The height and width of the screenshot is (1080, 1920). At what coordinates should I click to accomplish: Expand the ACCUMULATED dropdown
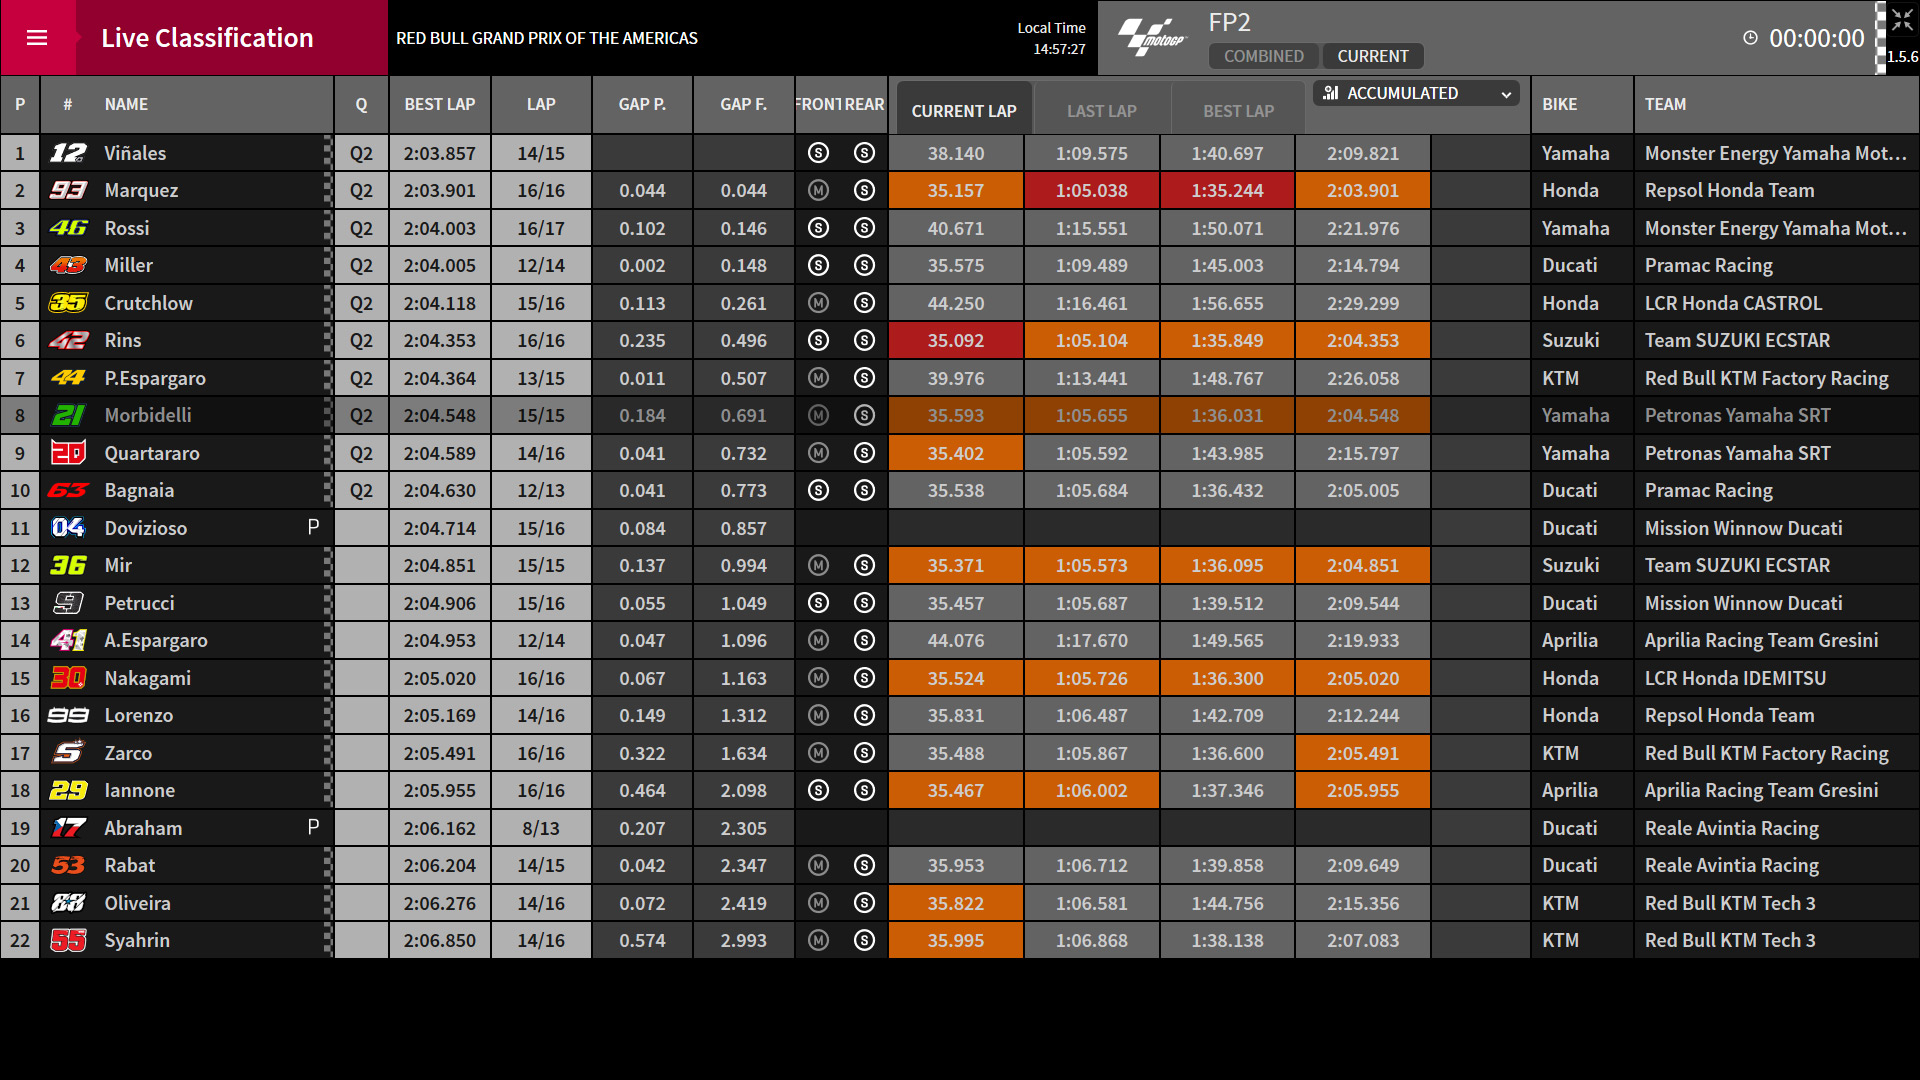click(x=1416, y=93)
